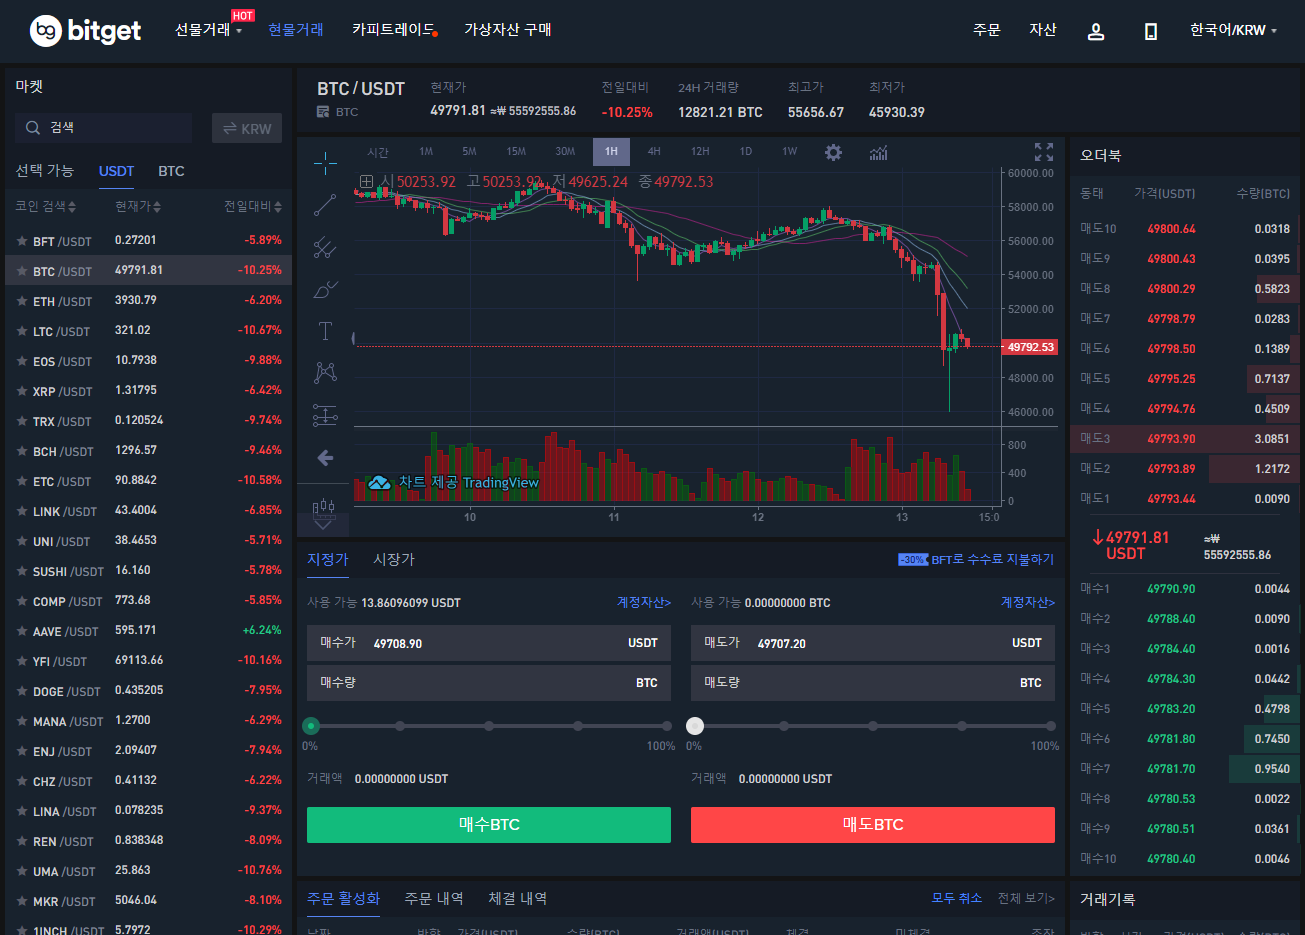Screen dimensions: 1305x935
Task: Open the YFI/USDT market row
Action: pos(149,661)
